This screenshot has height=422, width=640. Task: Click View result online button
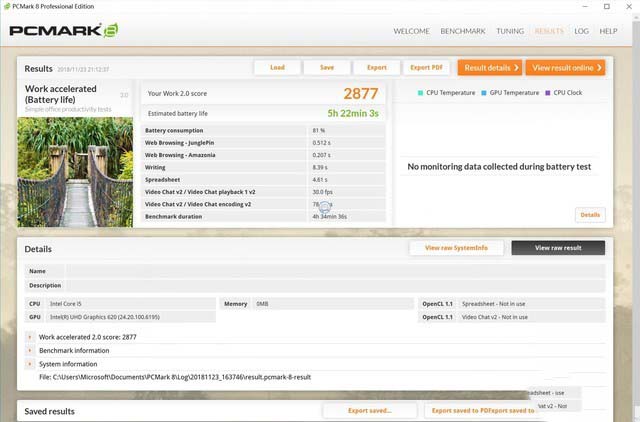click(565, 68)
